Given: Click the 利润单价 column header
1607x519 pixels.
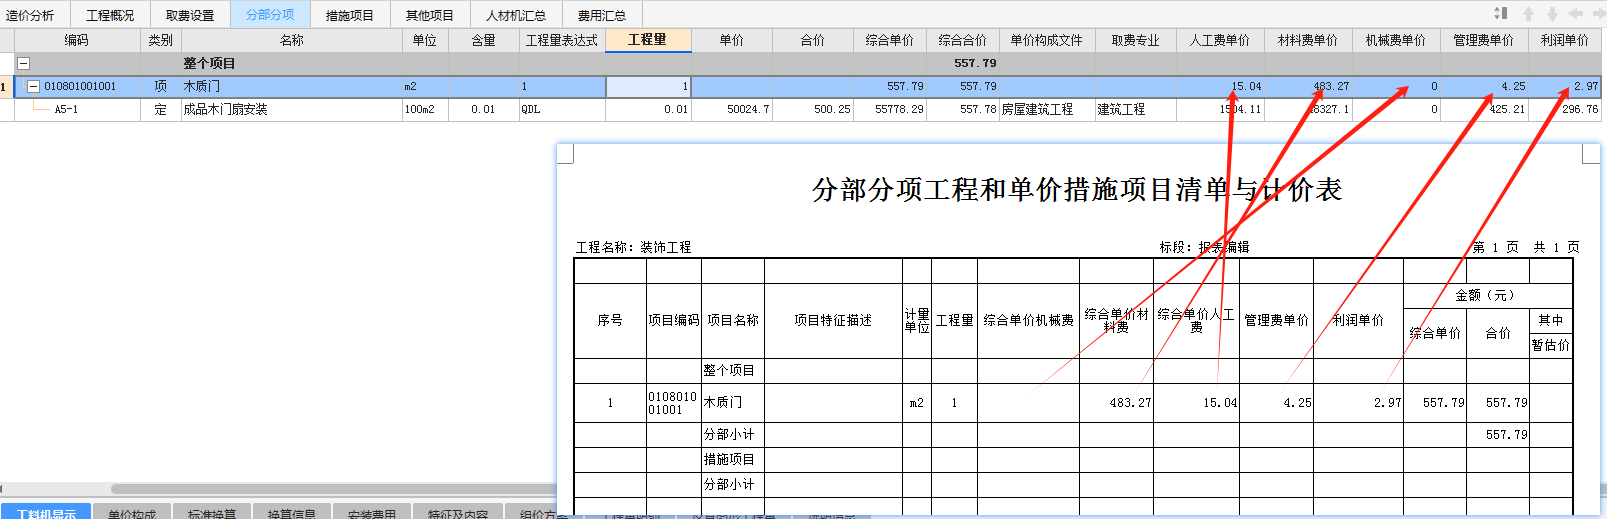Looking at the screenshot, I should click(1565, 40).
